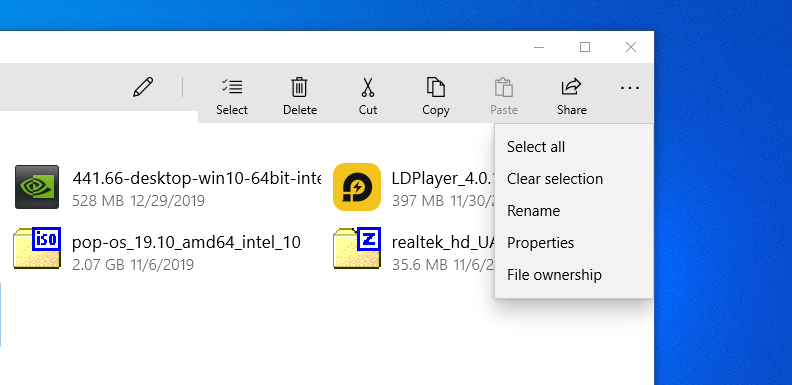Click the realtek zip archive icon
Image resolution: width=792 pixels, height=385 pixels.
(x=357, y=248)
